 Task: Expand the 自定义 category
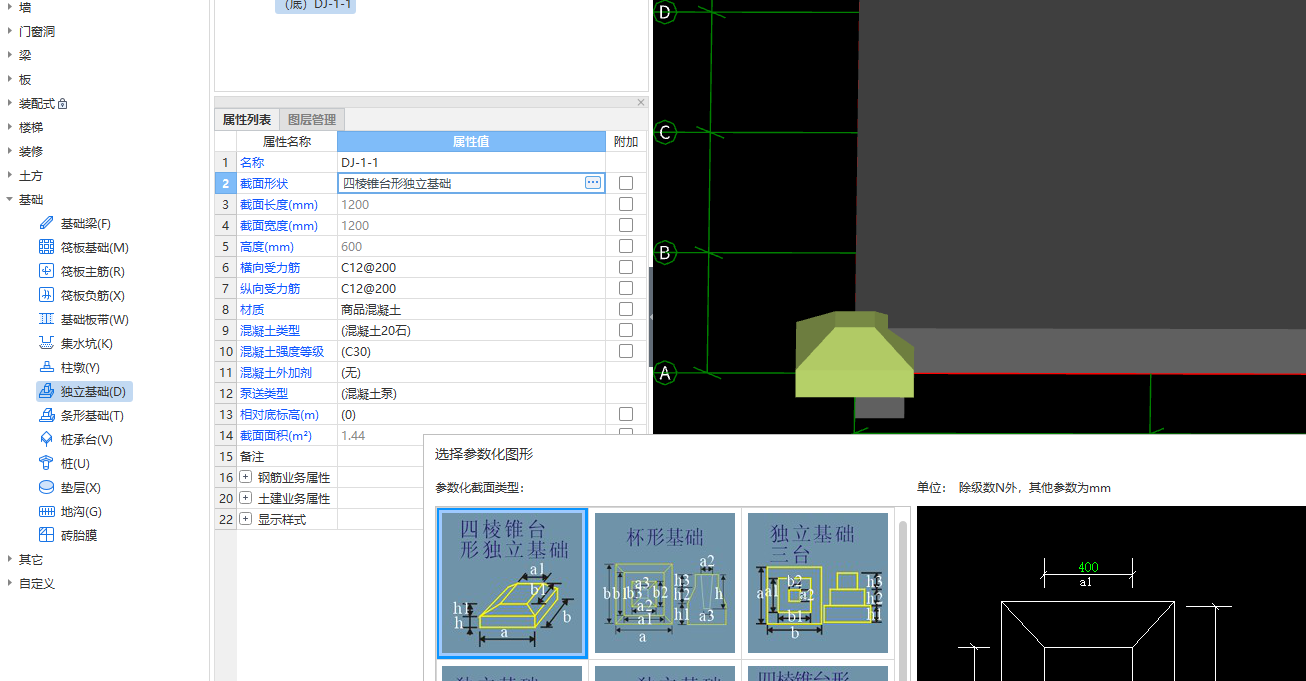tap(9, 583)
